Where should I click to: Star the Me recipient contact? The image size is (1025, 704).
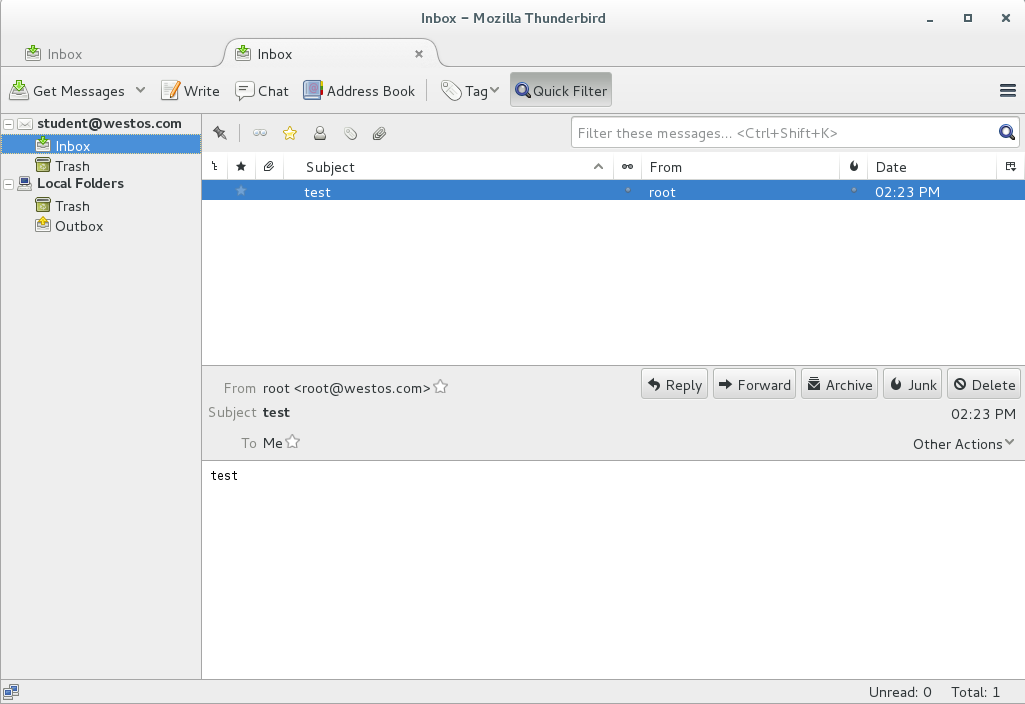pyautogui.click(x=293, y=442)
